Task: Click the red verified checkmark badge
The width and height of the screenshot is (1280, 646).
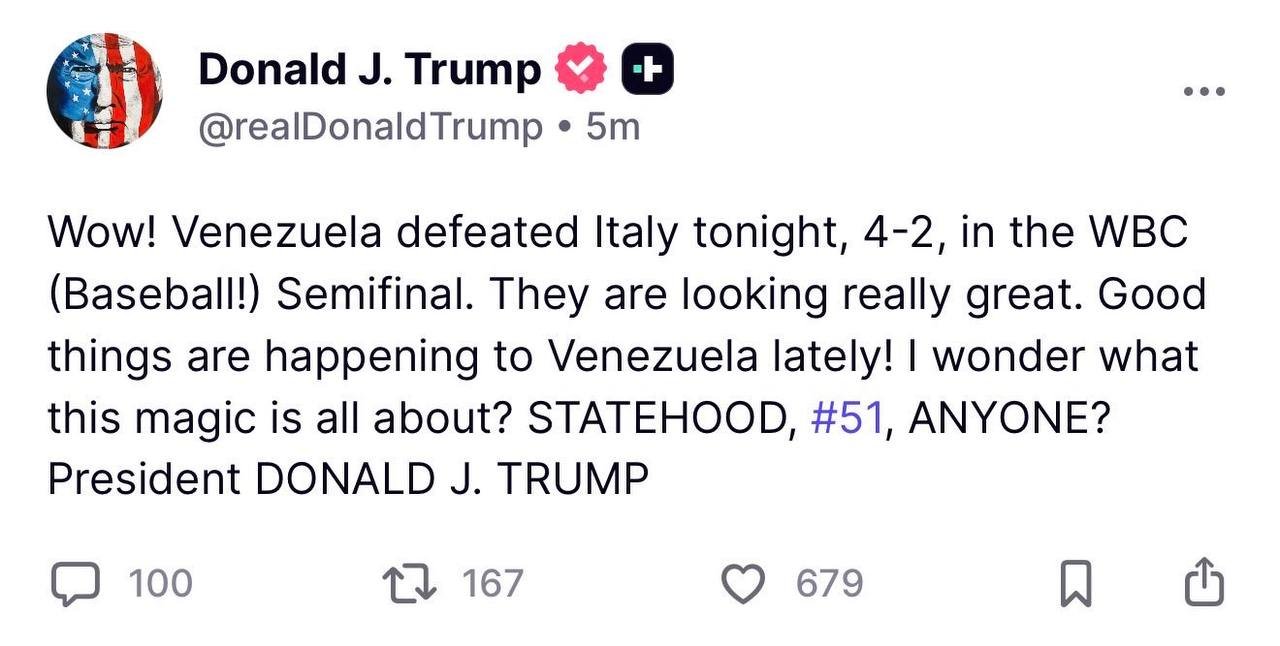Action: (x=581, y=69)
